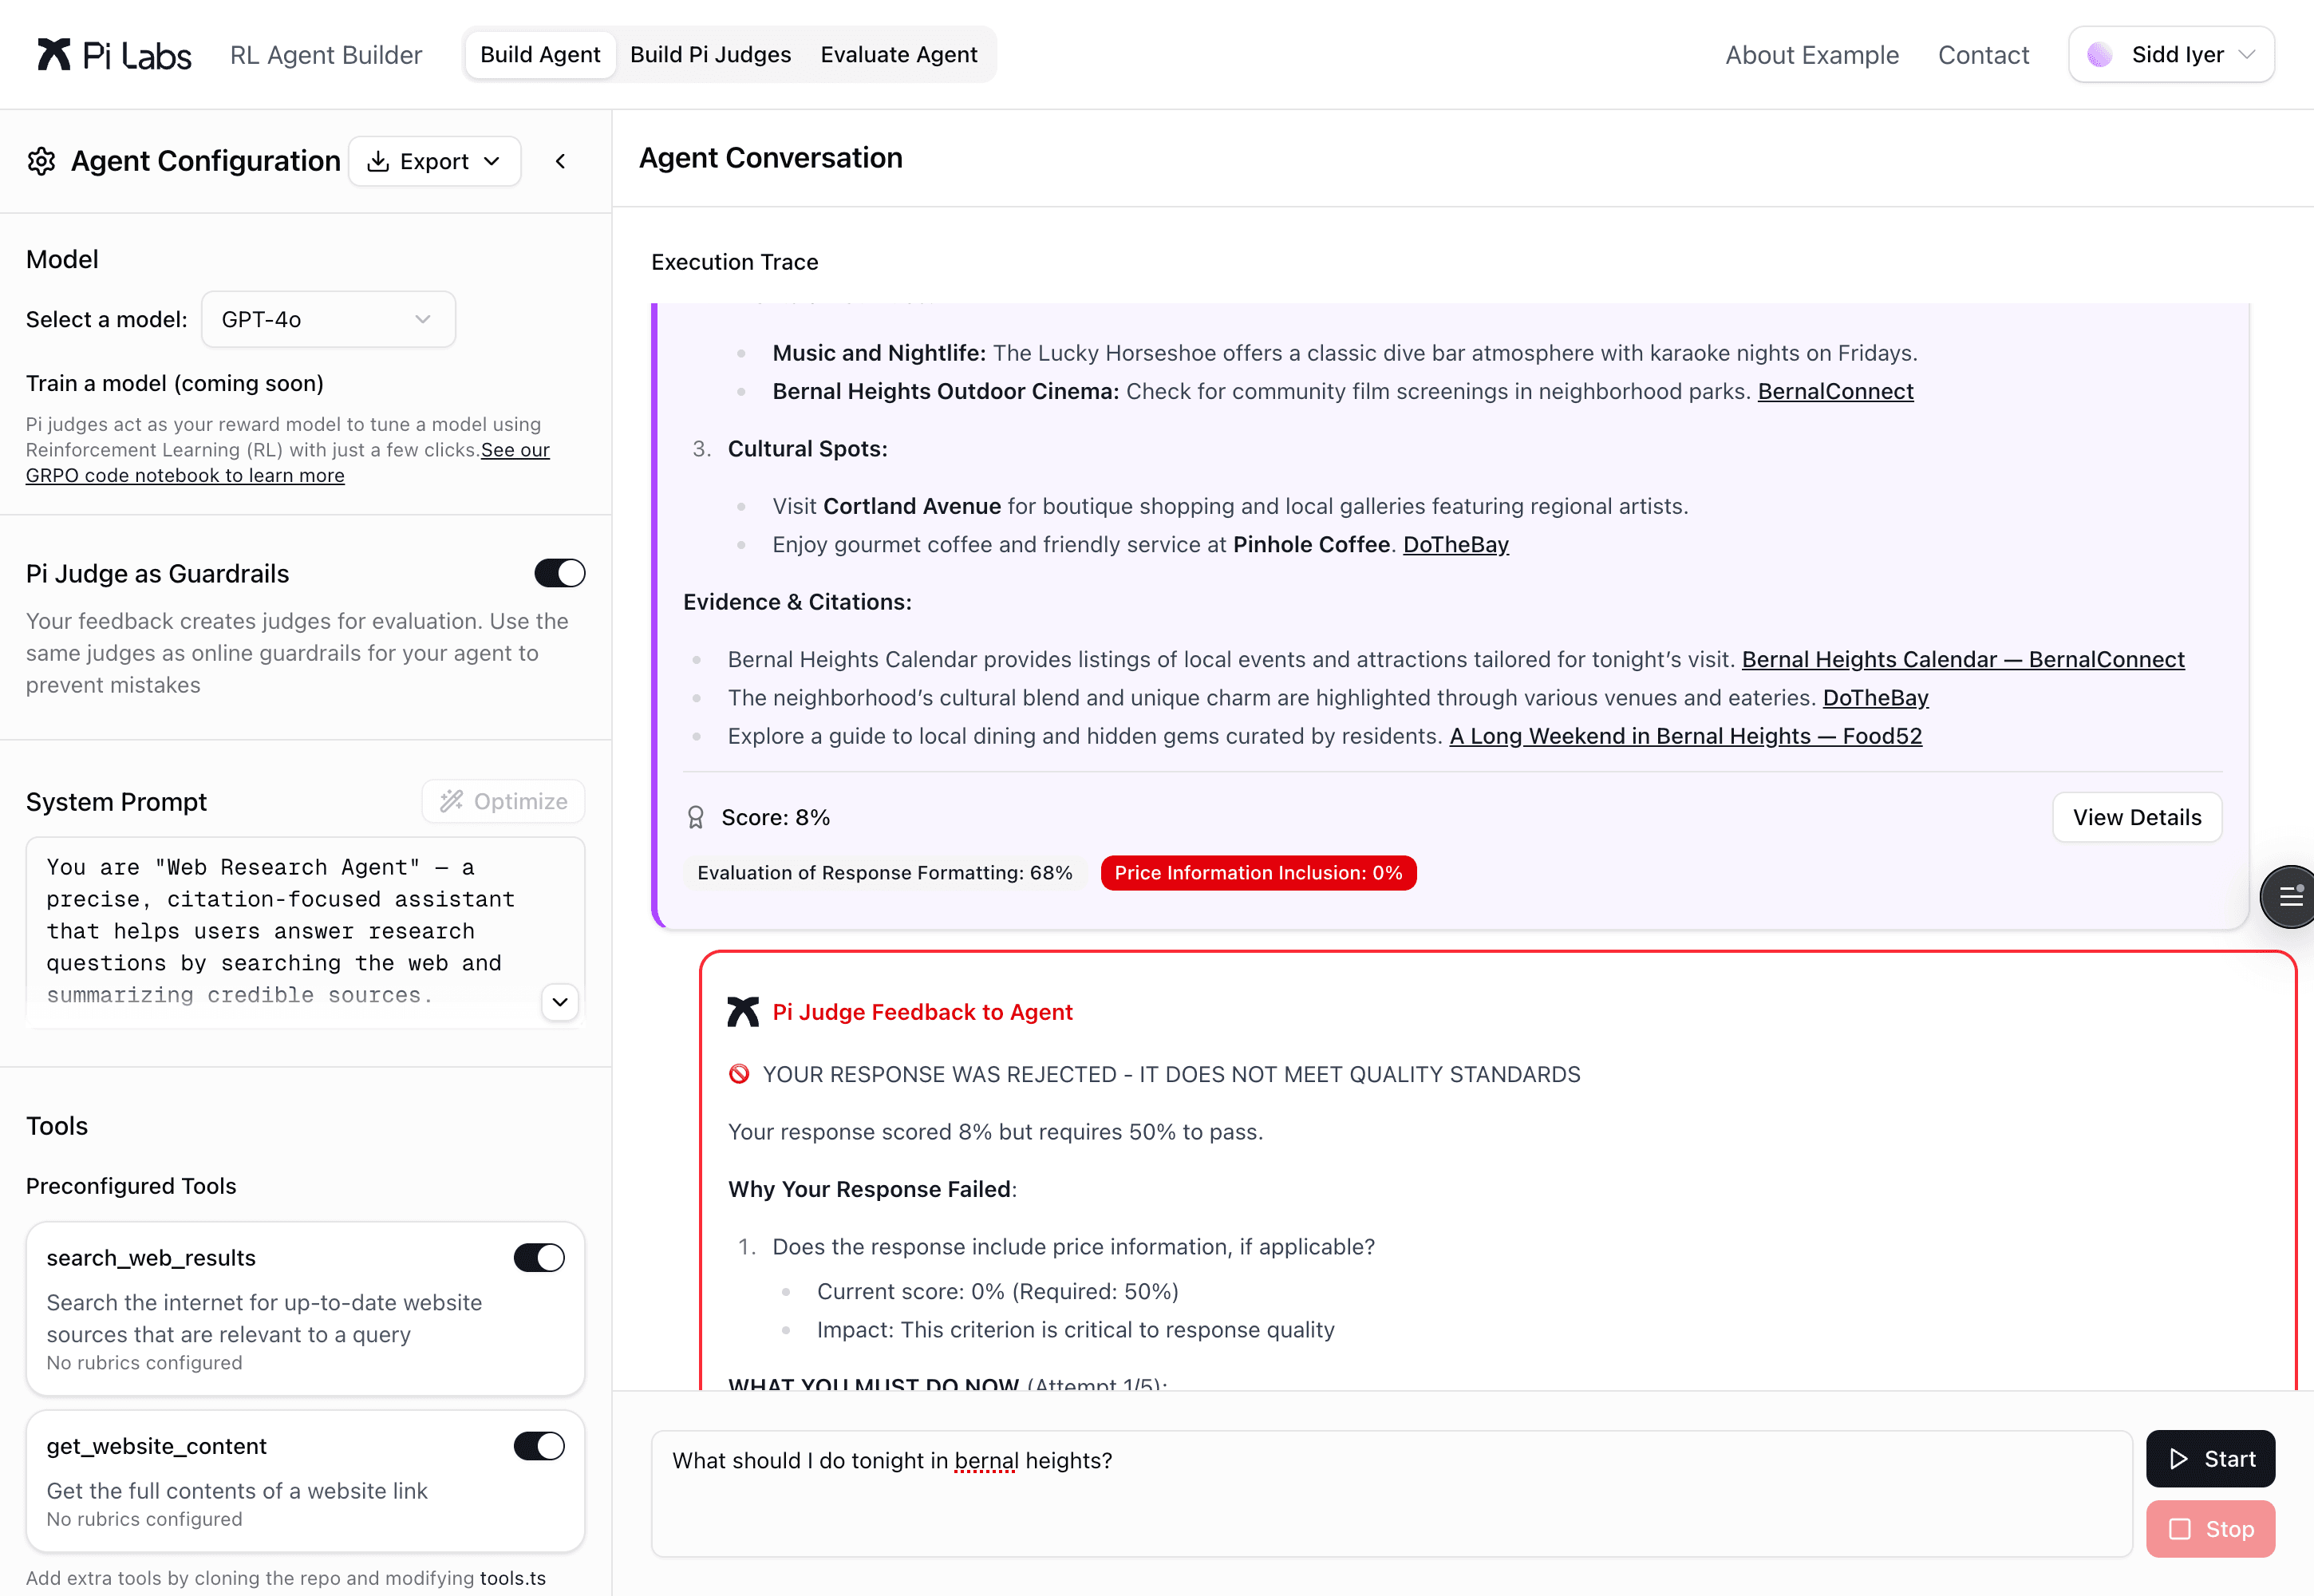The height and width of the screenshot is (1596, 2314).
Task: Click the Sidd Iyer profile avatar
Action: pyautogui.click(x=2099, y=54)
